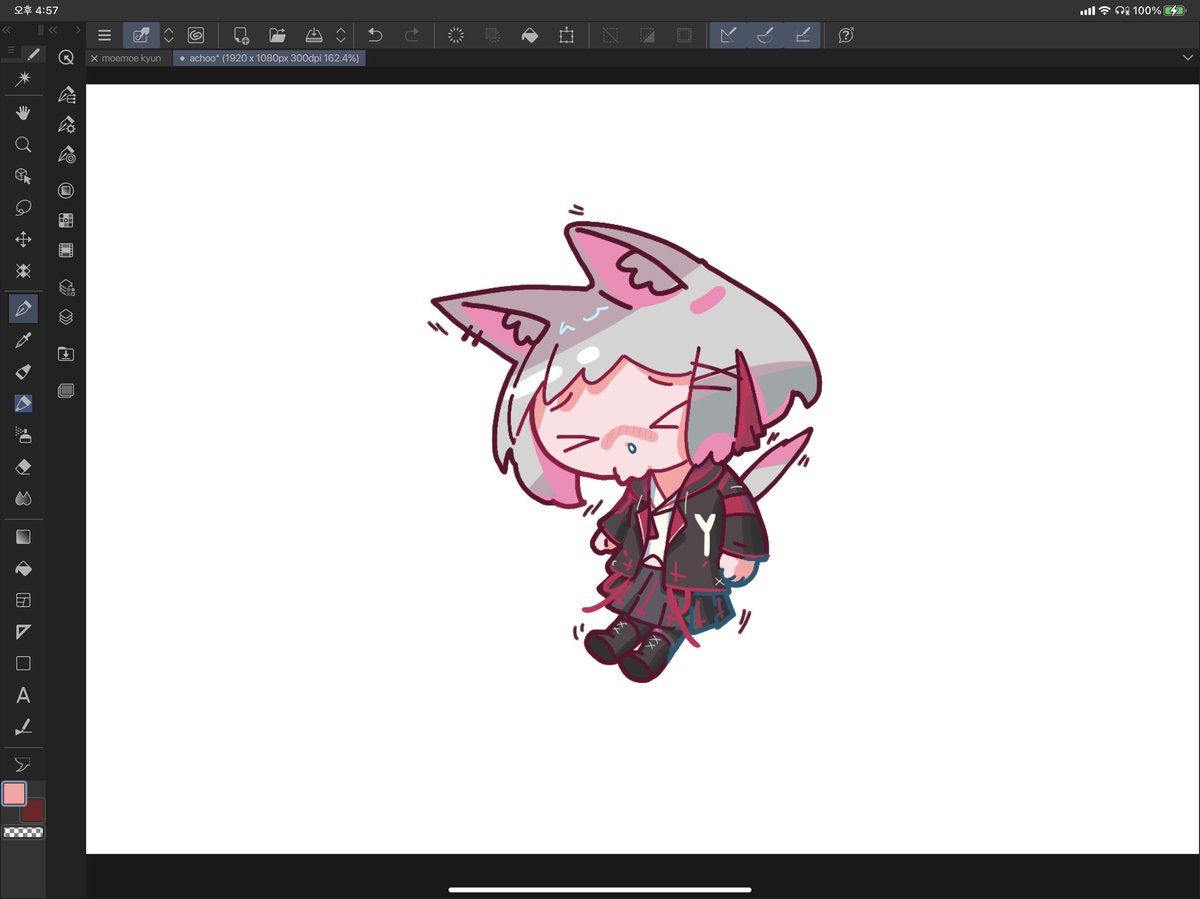Select the Gradient tool
1200x899 pixels.
click(x=23, y=537)
